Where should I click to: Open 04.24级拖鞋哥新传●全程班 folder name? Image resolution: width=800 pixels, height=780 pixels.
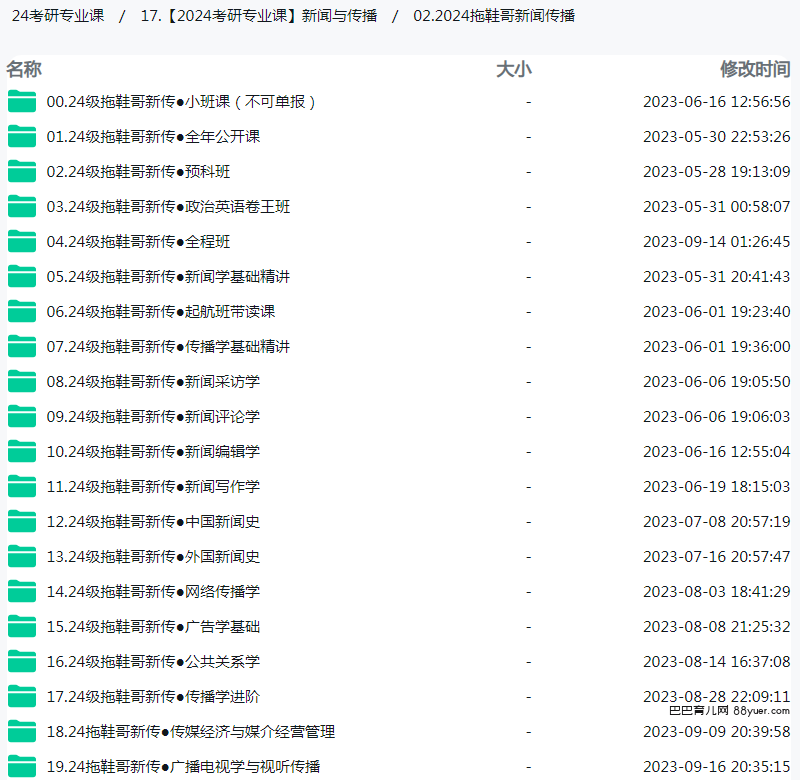tap(138, 242)
